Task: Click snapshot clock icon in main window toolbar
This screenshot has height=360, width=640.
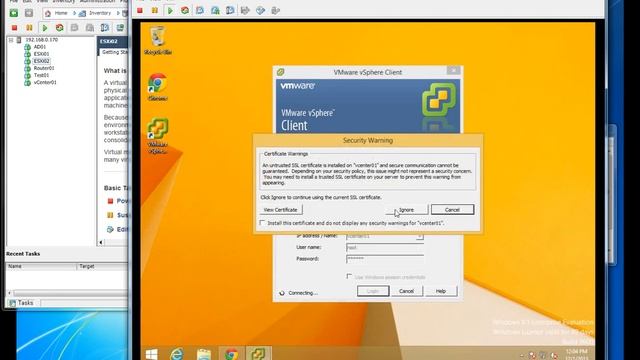Action: click(x=104, y=28)
